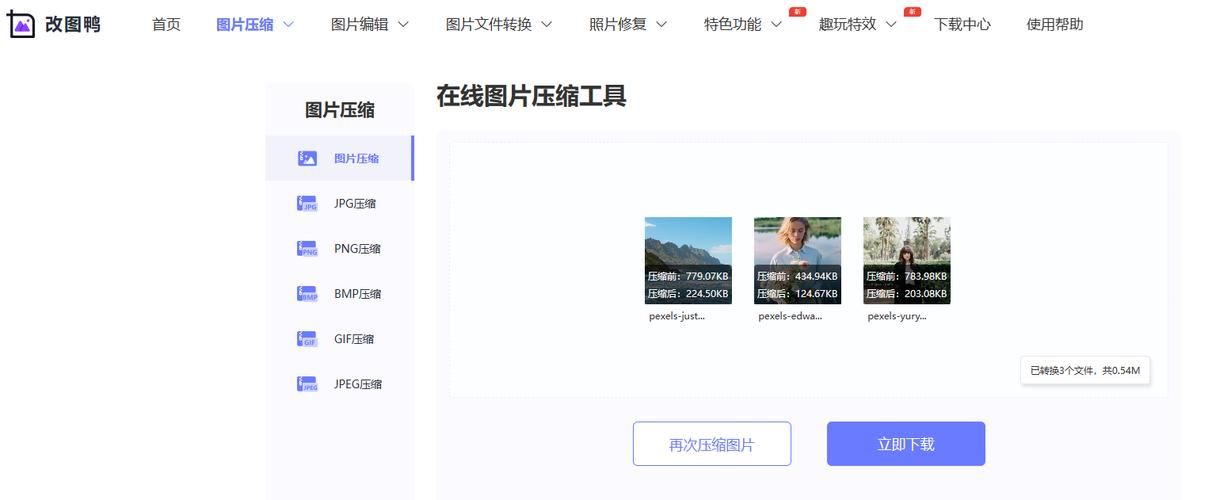Screen dimensions: 1212x500
Task: Select the GIF压缩 sidebar icon
Action: [x=307, y=338]
